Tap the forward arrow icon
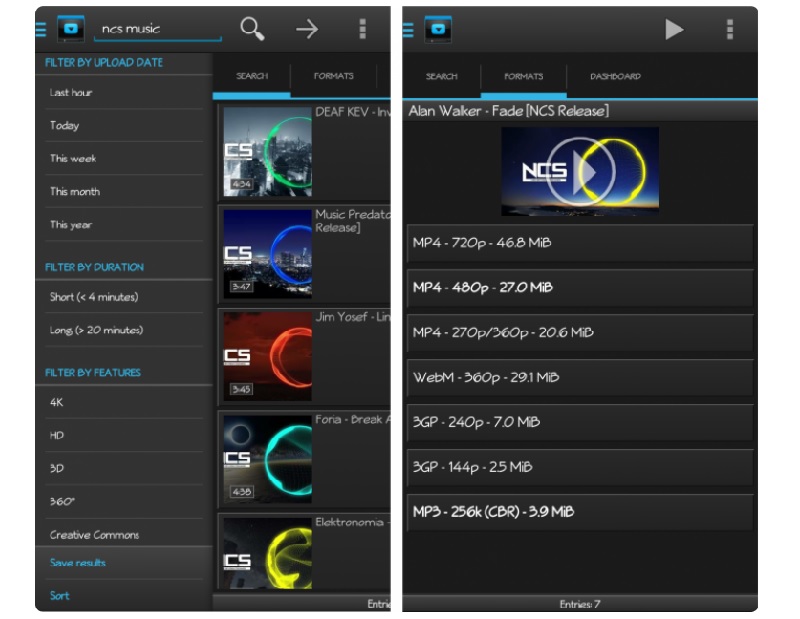800x619 pixels. [x=307, y=29]
